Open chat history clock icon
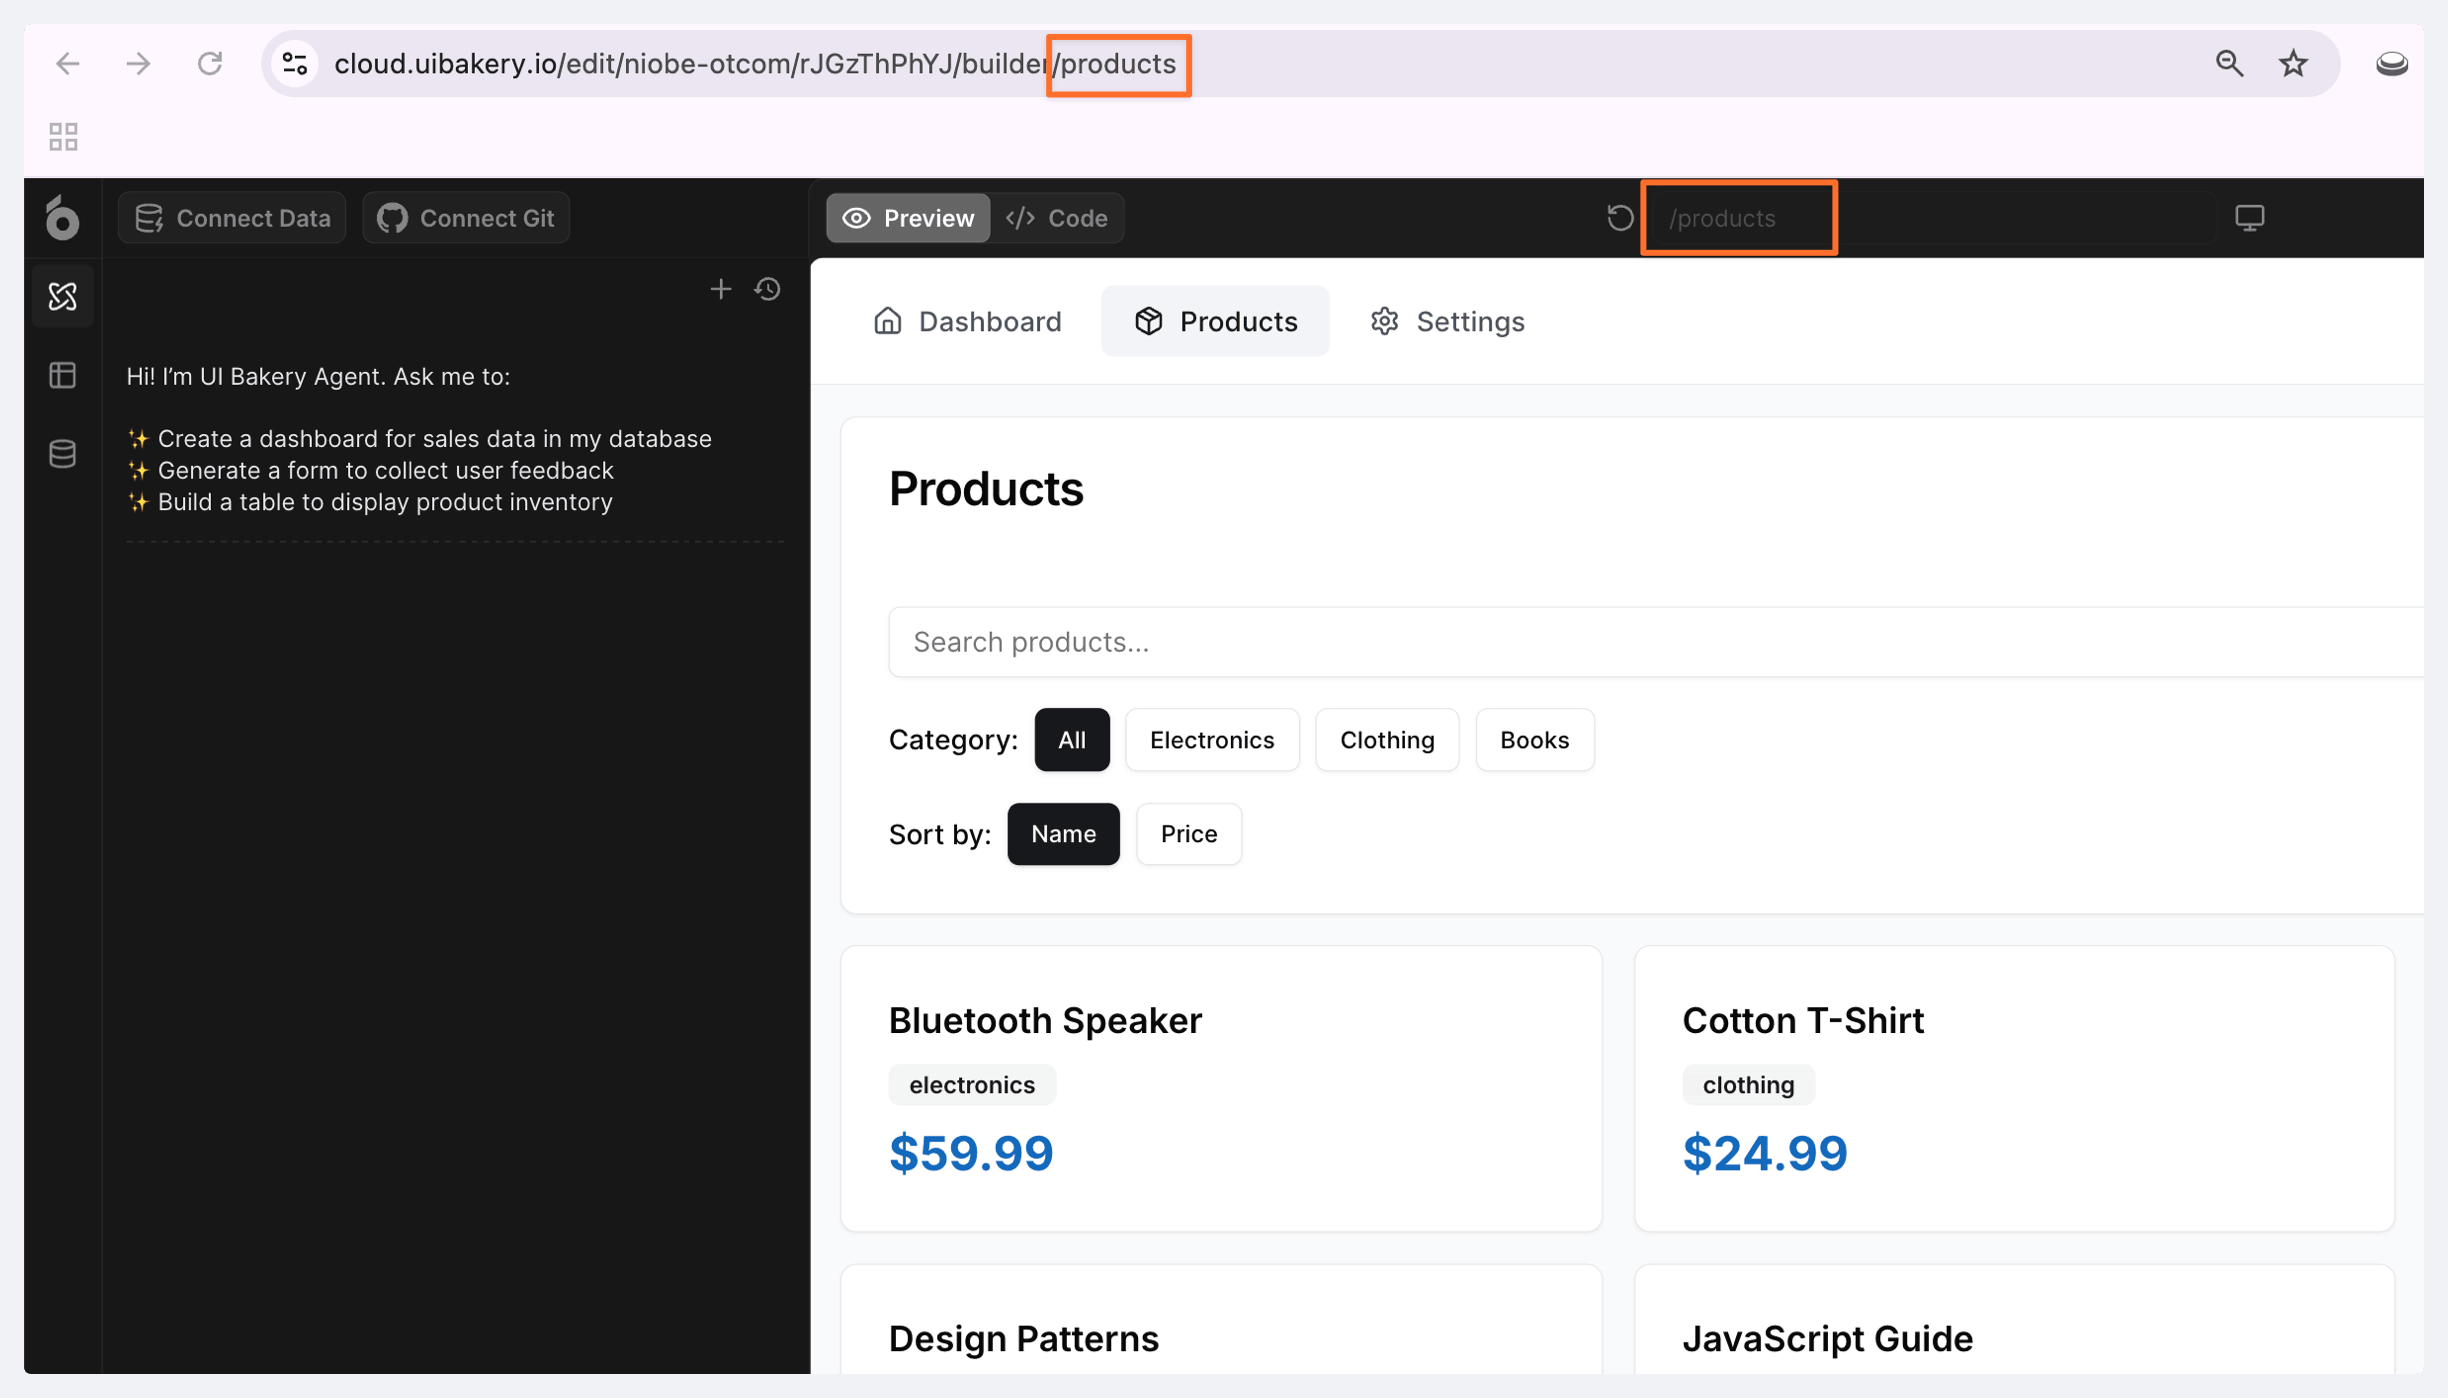 [x=768, y=290]
